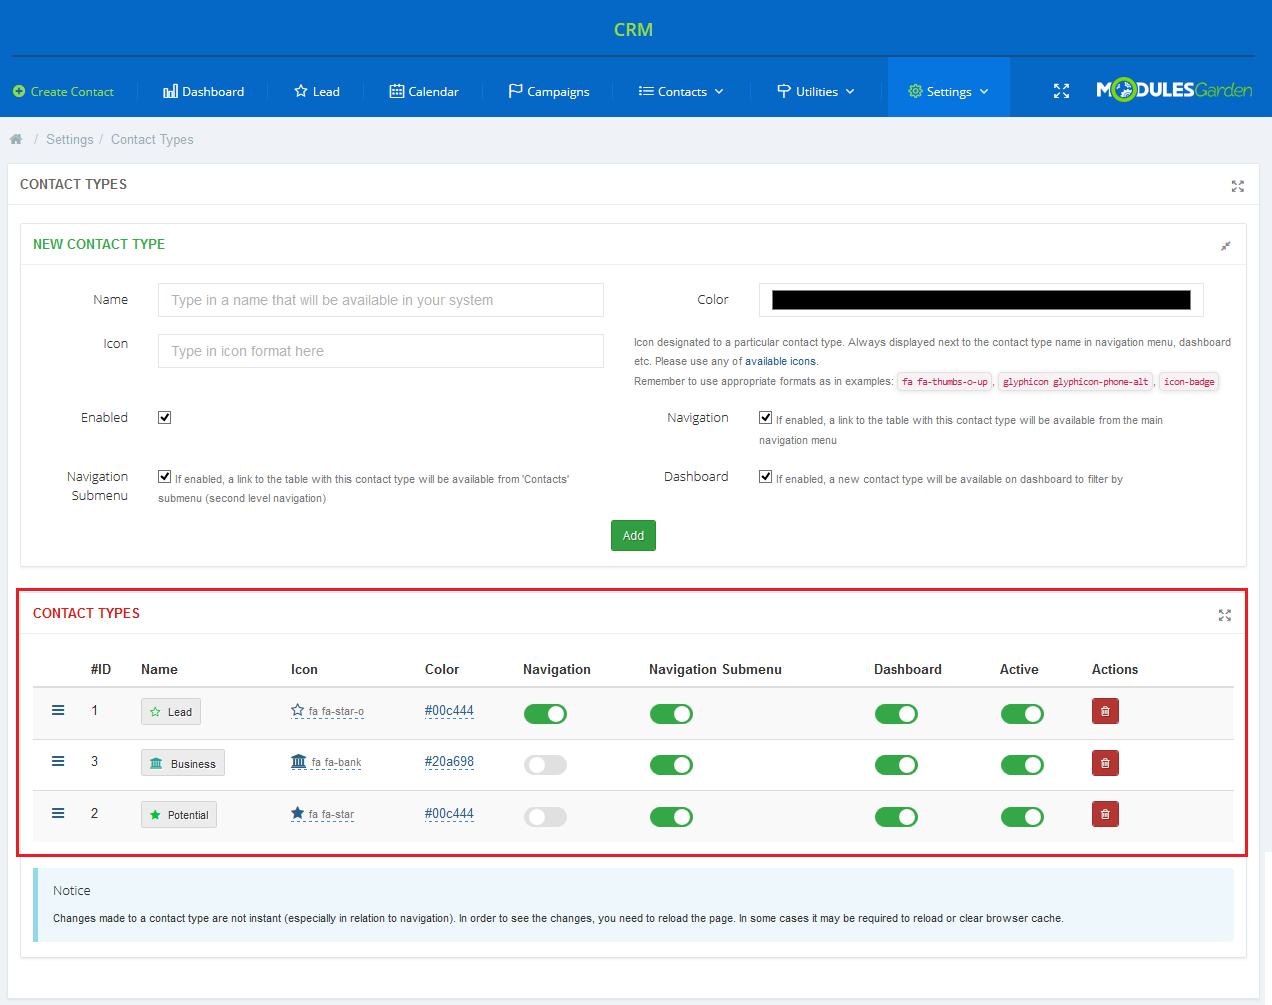
Task: Click Settings in breadcrumb
Action: pyautogui.click(x=70, y=139)
